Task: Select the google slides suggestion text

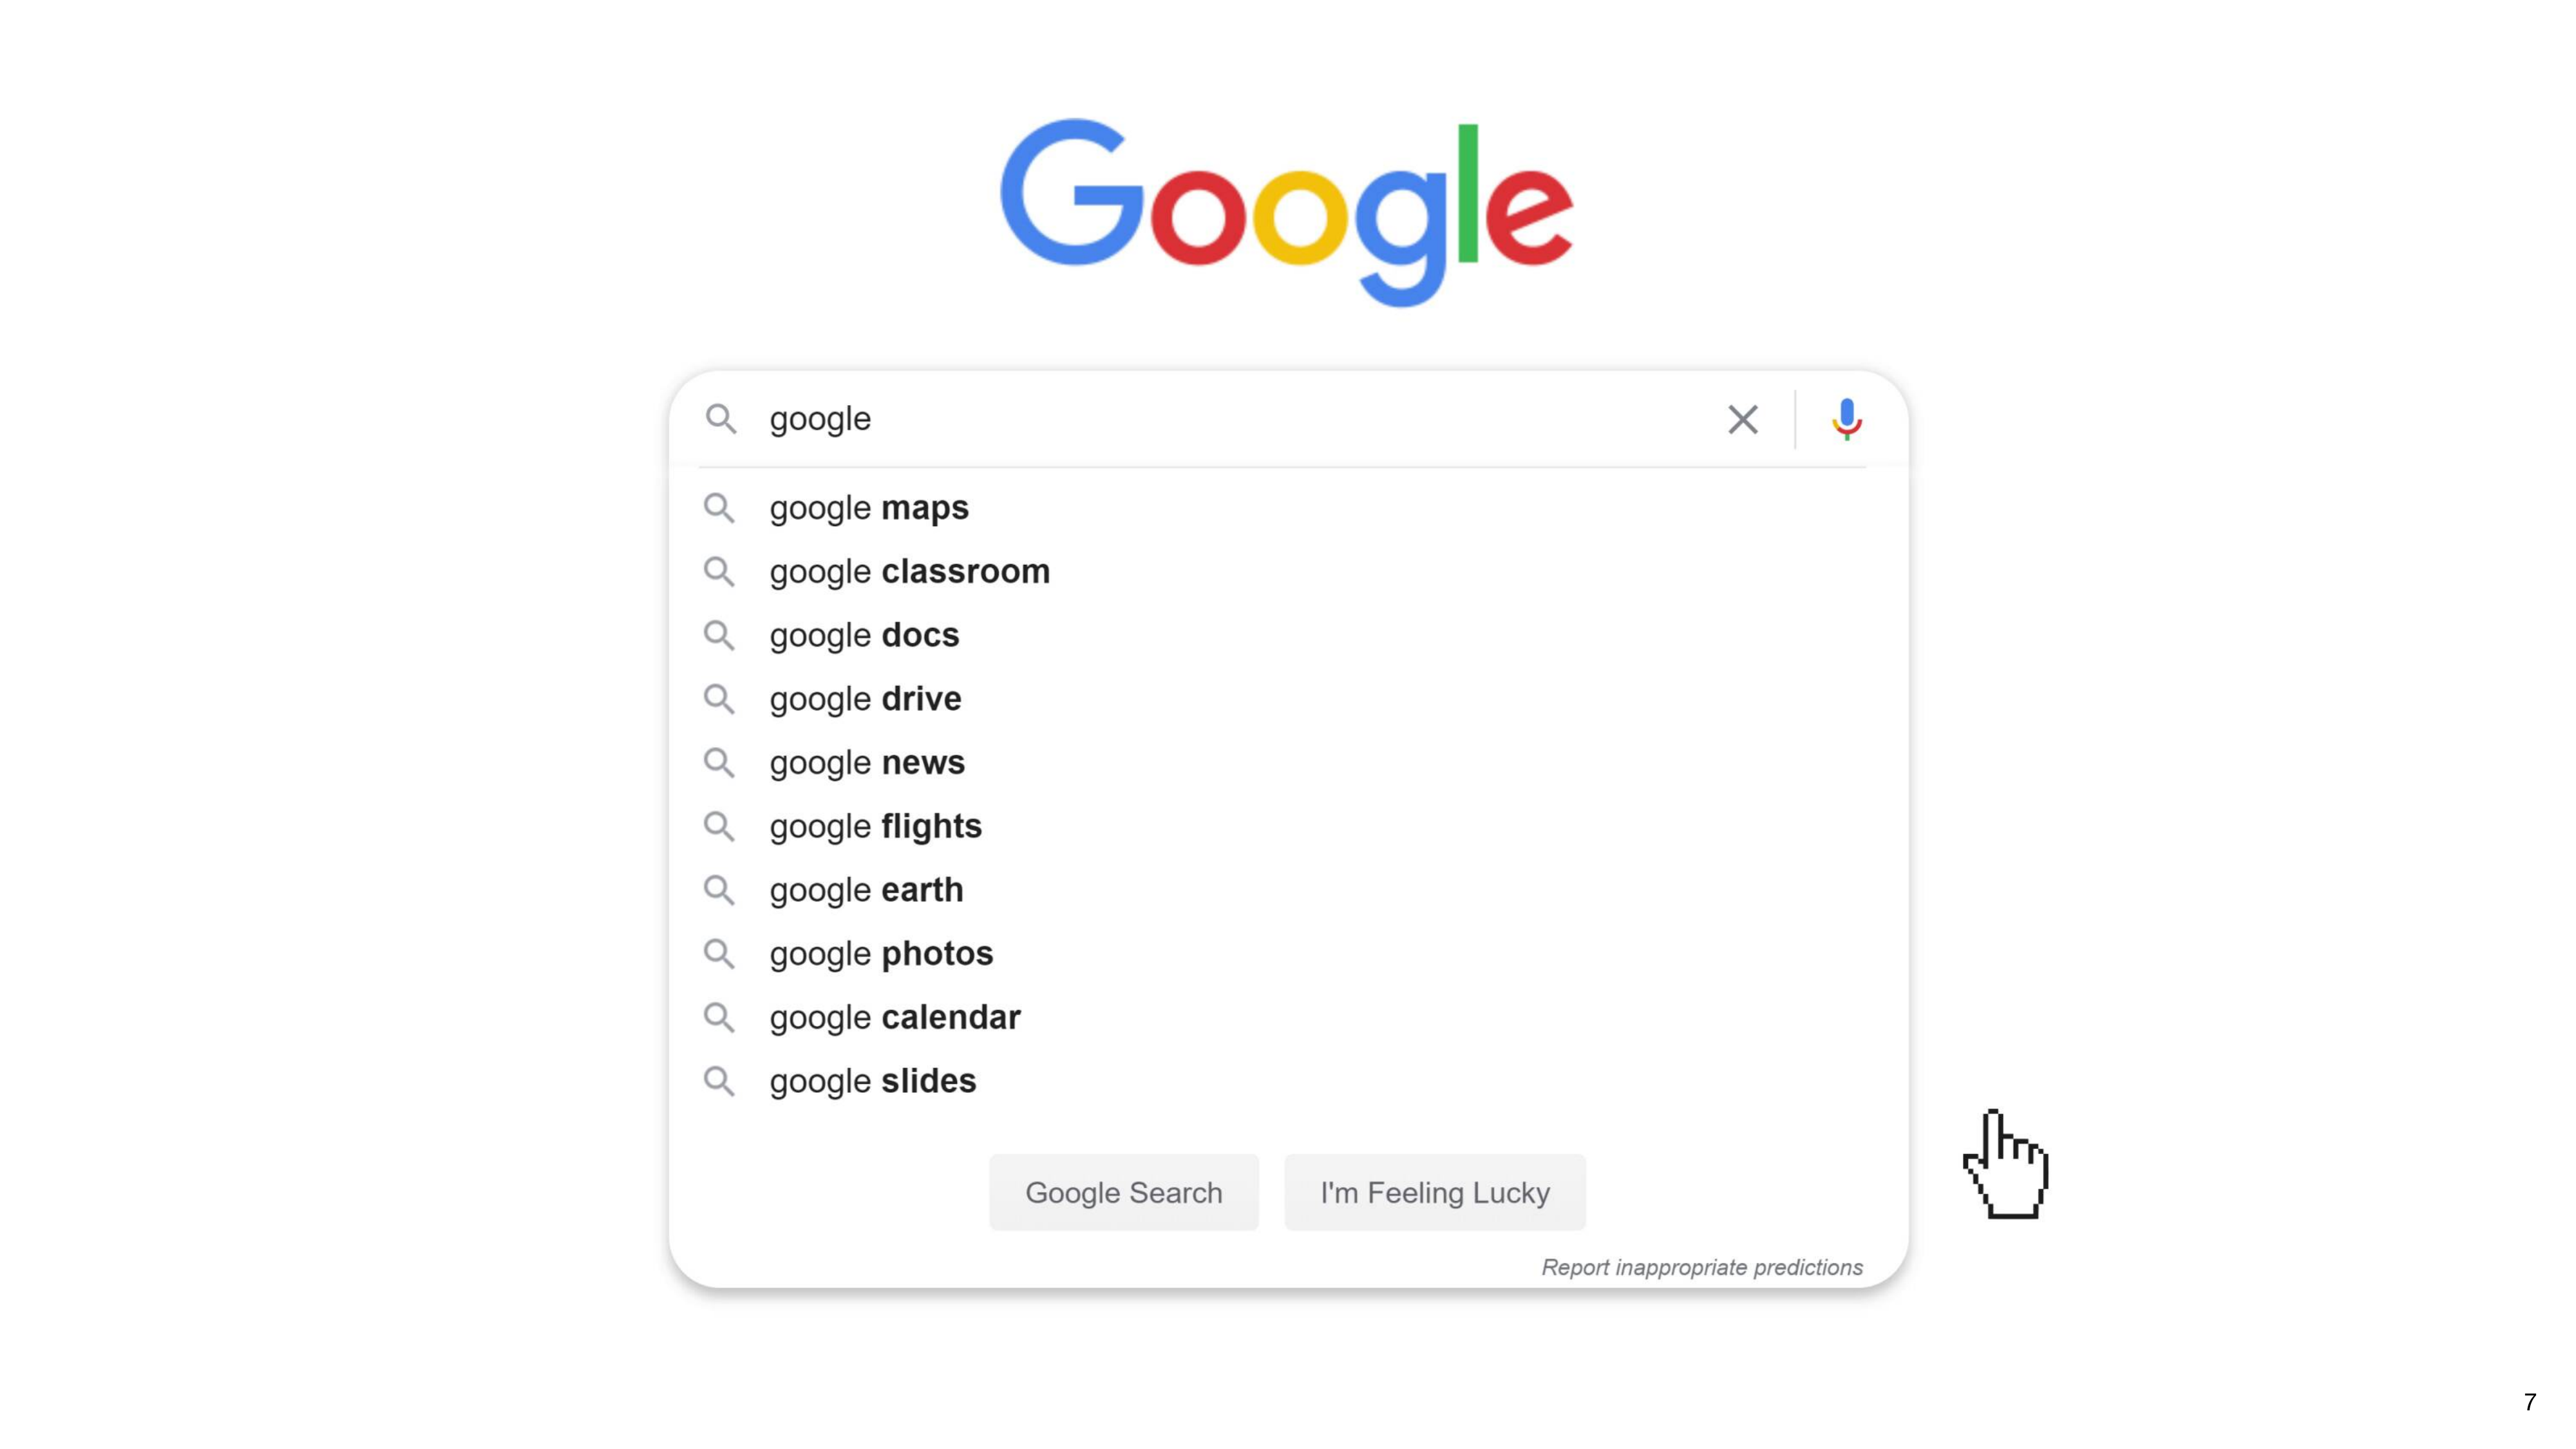Action: 872,1081
